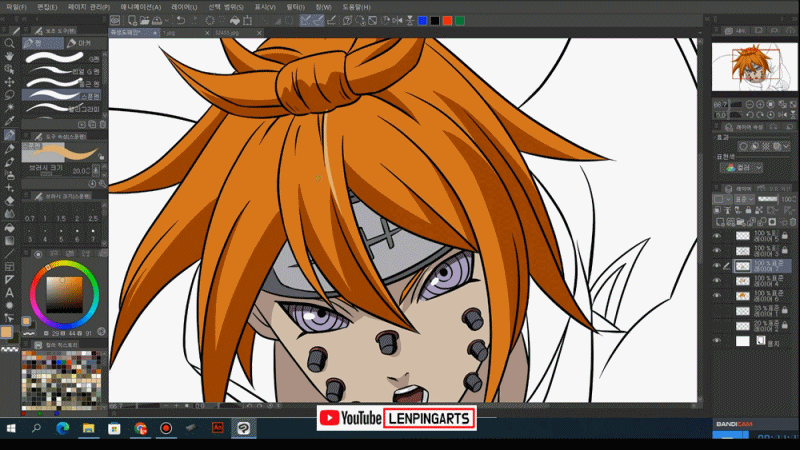Click the New document icon in command bar

pos(132,20)
